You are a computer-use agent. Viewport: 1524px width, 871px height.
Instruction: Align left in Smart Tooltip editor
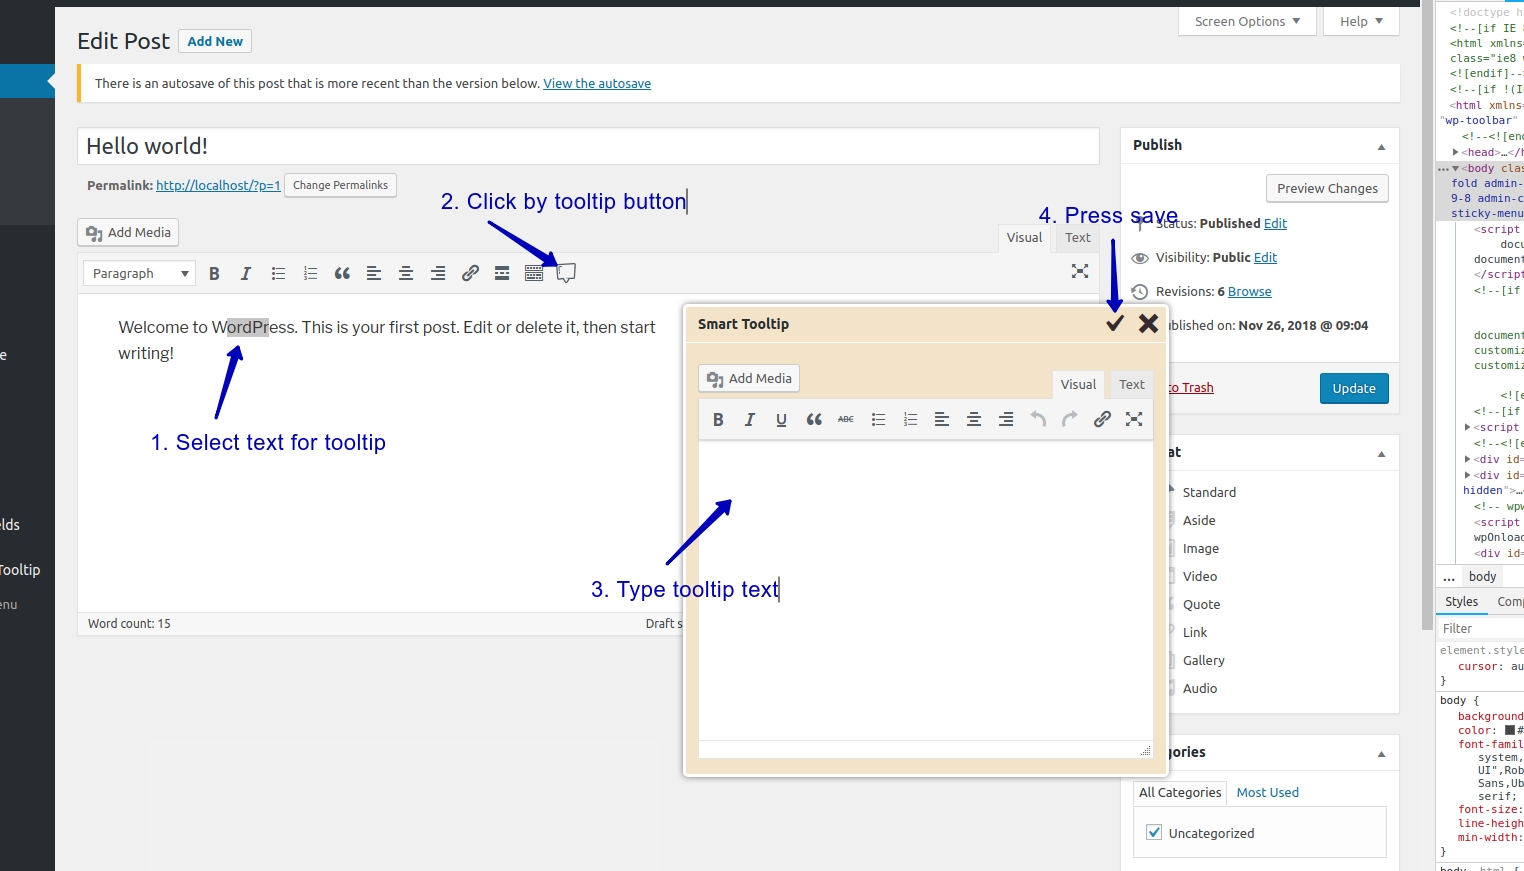(x=942, y=419)
